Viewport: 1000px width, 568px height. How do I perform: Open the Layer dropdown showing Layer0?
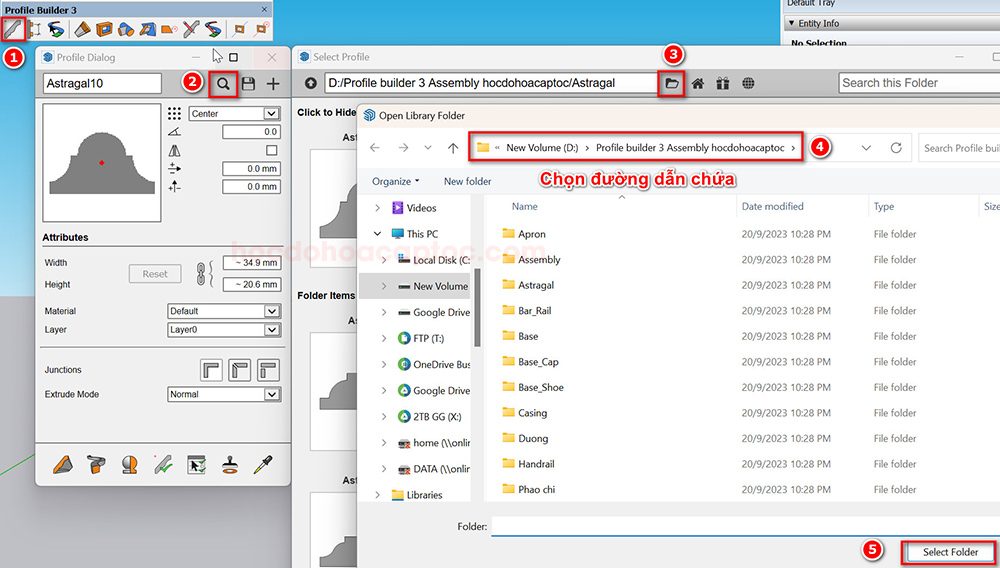tap(224, 330)
